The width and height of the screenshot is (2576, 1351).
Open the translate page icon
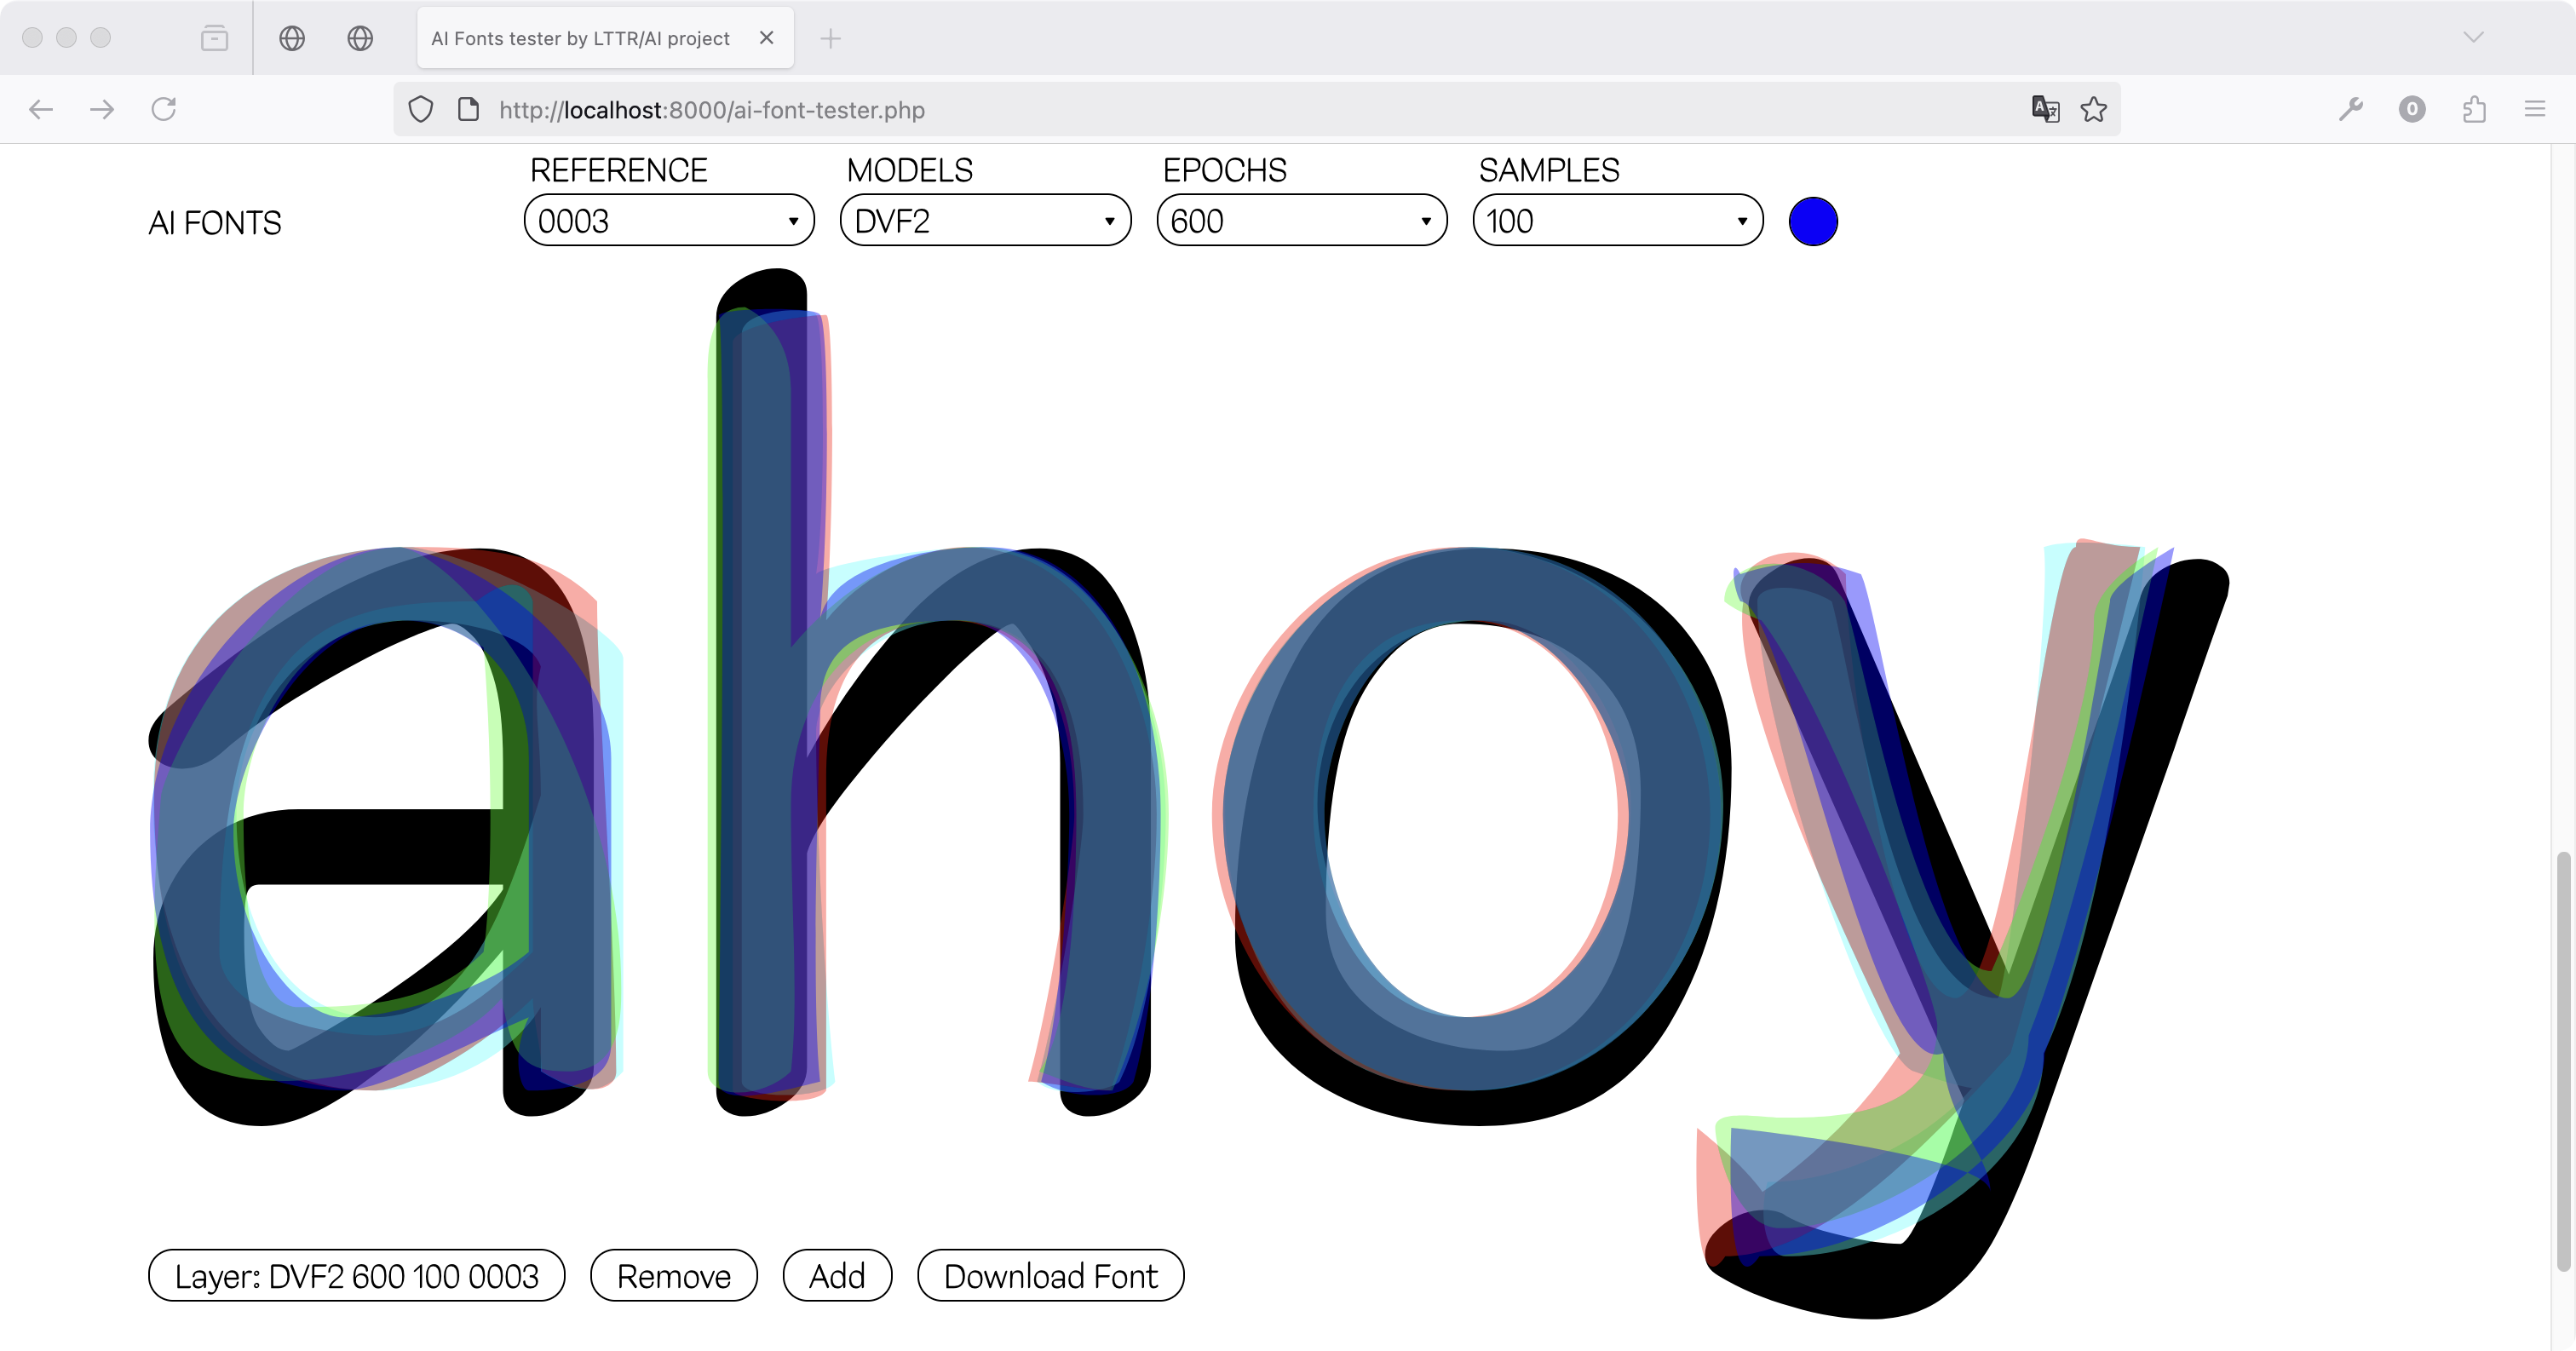point(2045,109)
